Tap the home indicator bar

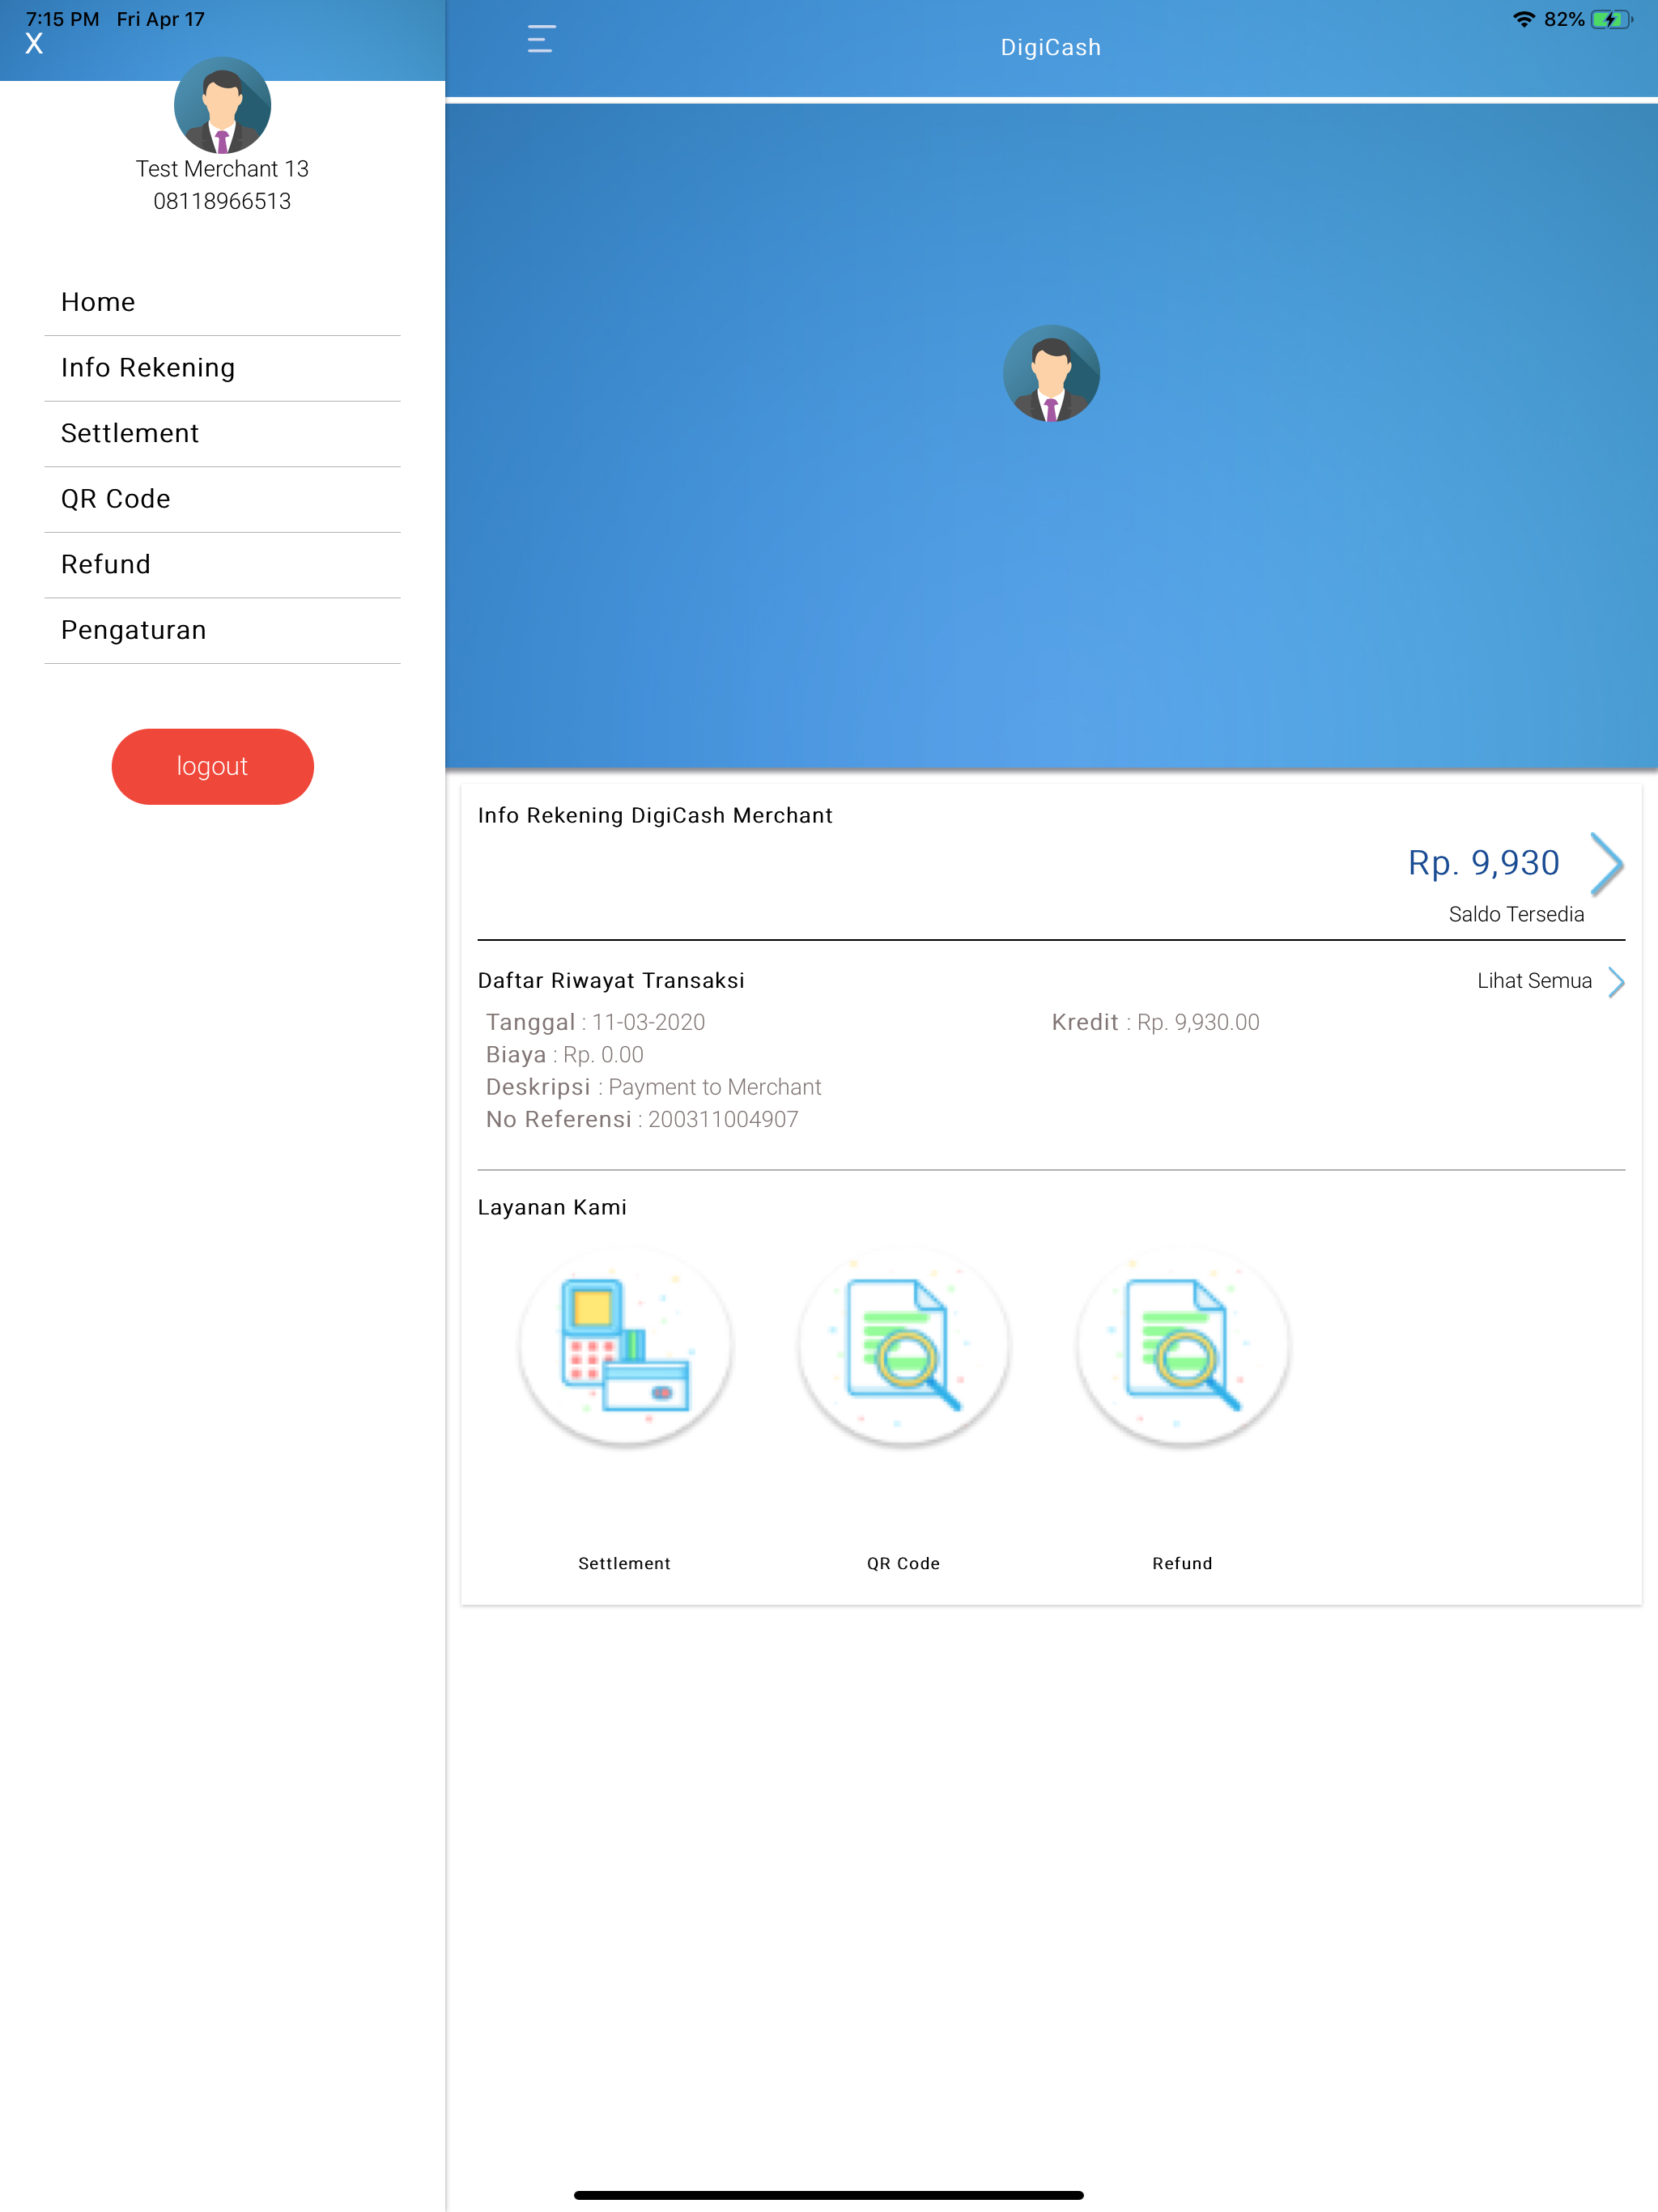[829, 2195]
